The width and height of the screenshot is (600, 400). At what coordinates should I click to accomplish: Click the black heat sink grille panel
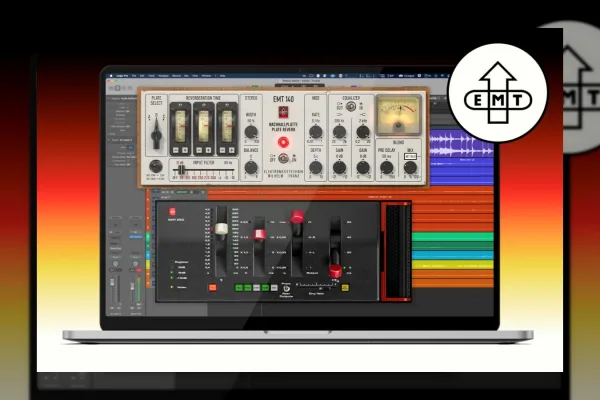(x=397, y=251)
